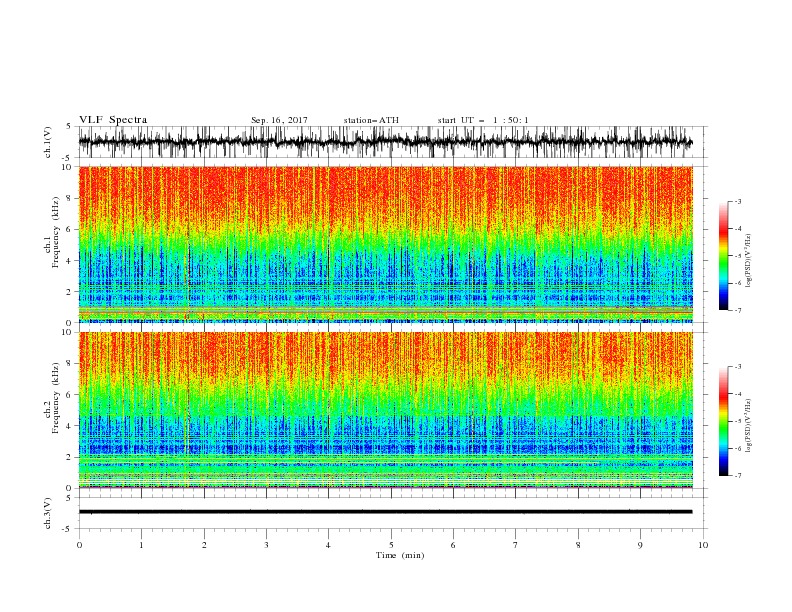Click the ch.1 spectrogram color bar
This screenshot has width=792, height=612.
point(723,255)
